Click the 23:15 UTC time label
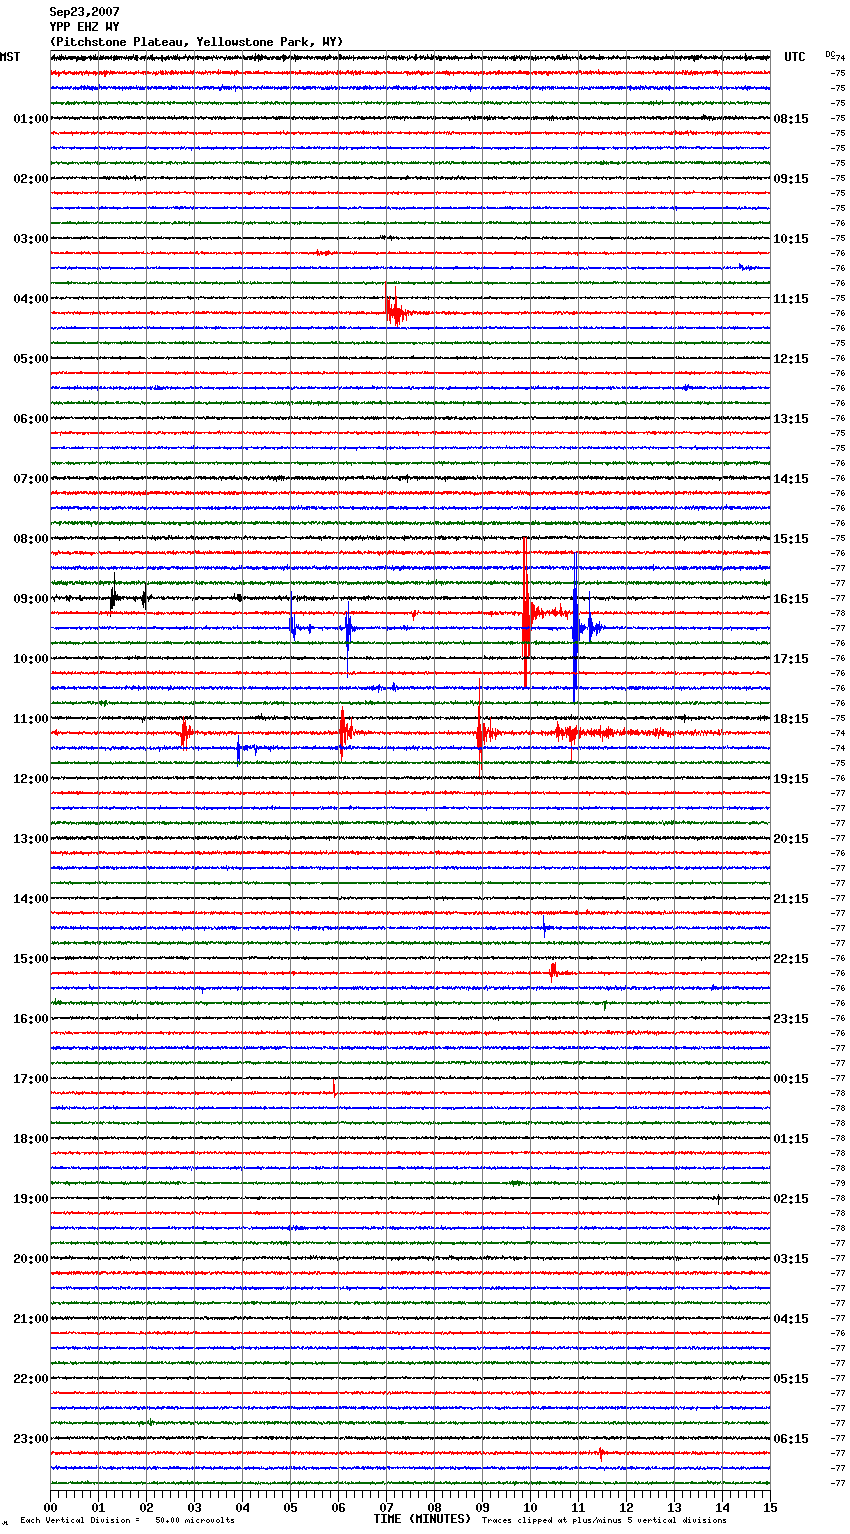Image resolution: width=850 pixels, height=1534 pixels. click(x=791, y=1019)
